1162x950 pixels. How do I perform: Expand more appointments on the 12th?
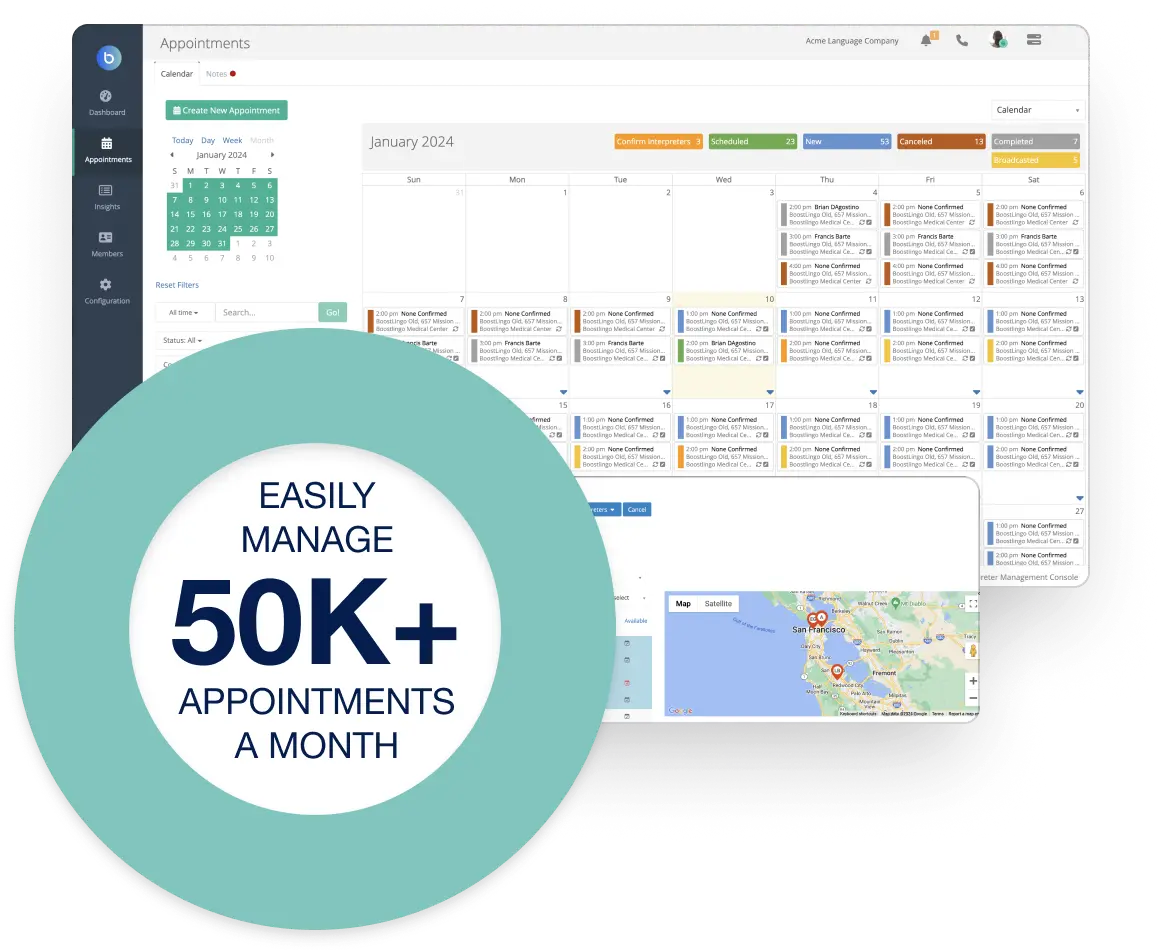pyautogui.click(x=977, y=392)
